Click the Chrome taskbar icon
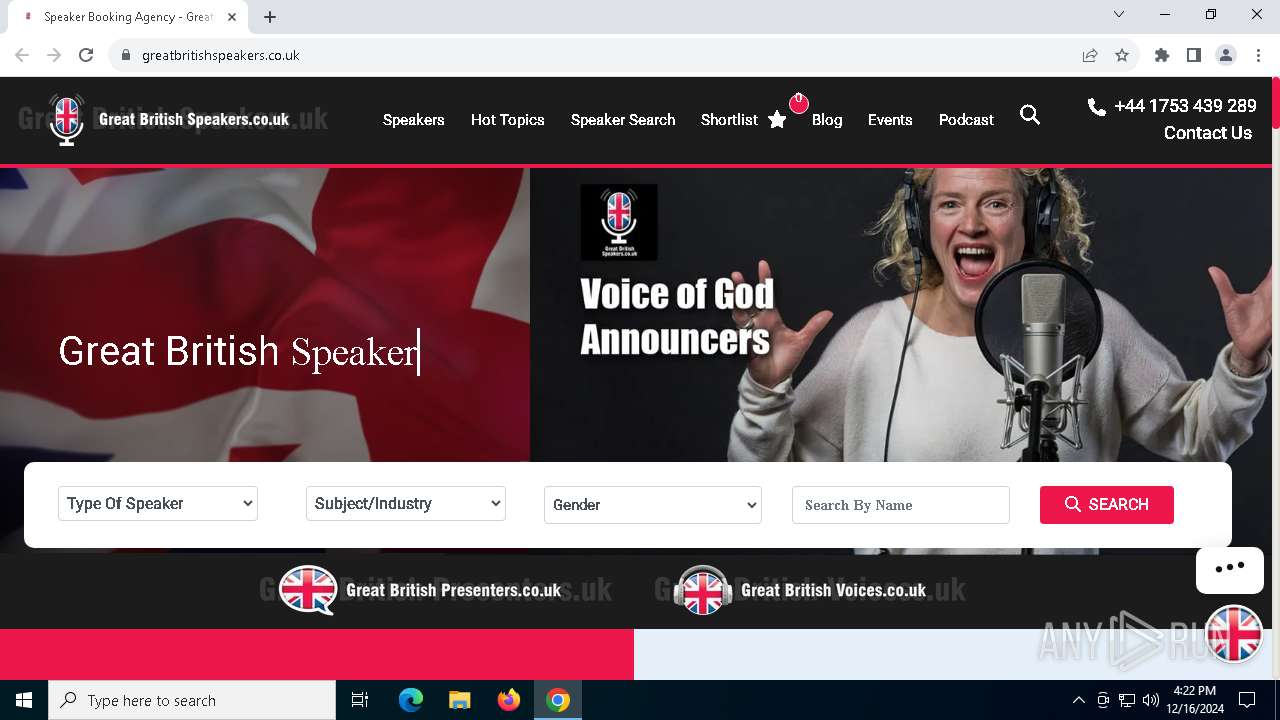The image size is (1280, 720). [x=558, y=700]
